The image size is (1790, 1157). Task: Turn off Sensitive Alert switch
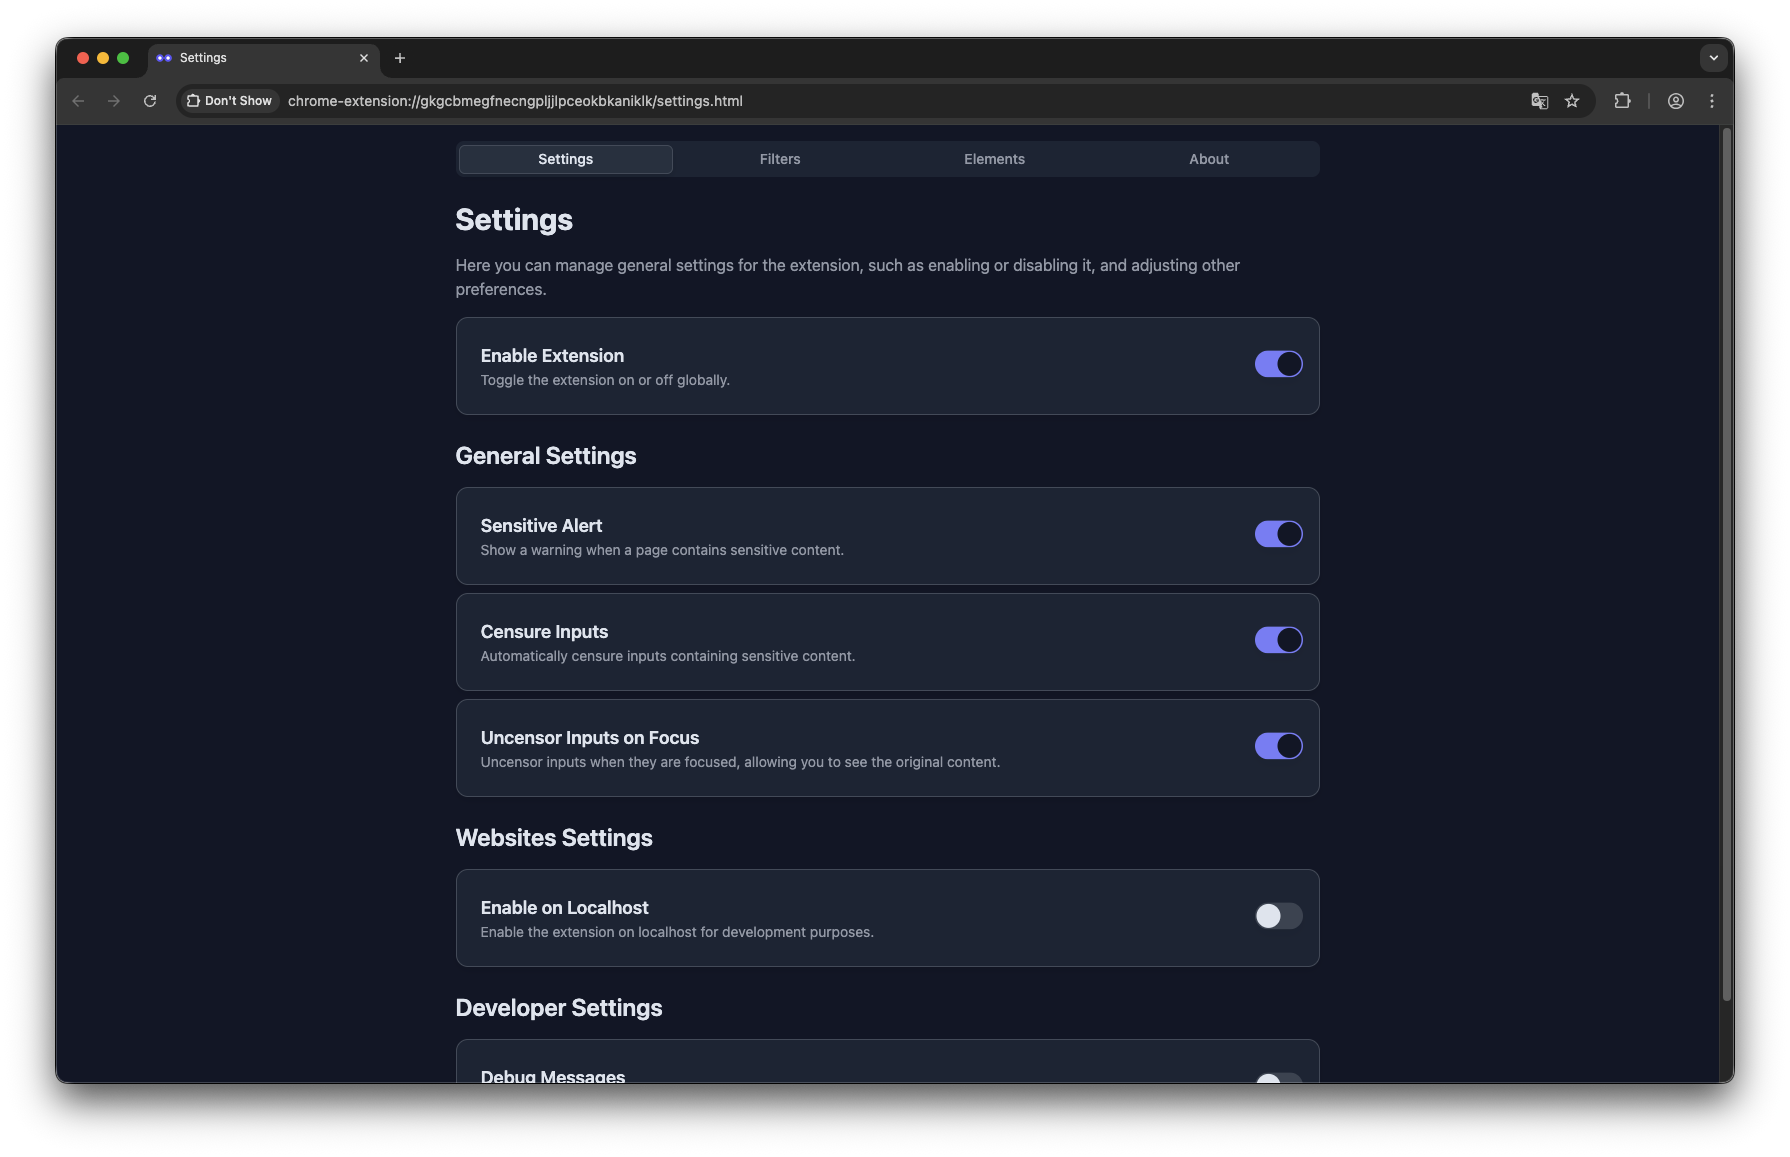click(1278, 534)
